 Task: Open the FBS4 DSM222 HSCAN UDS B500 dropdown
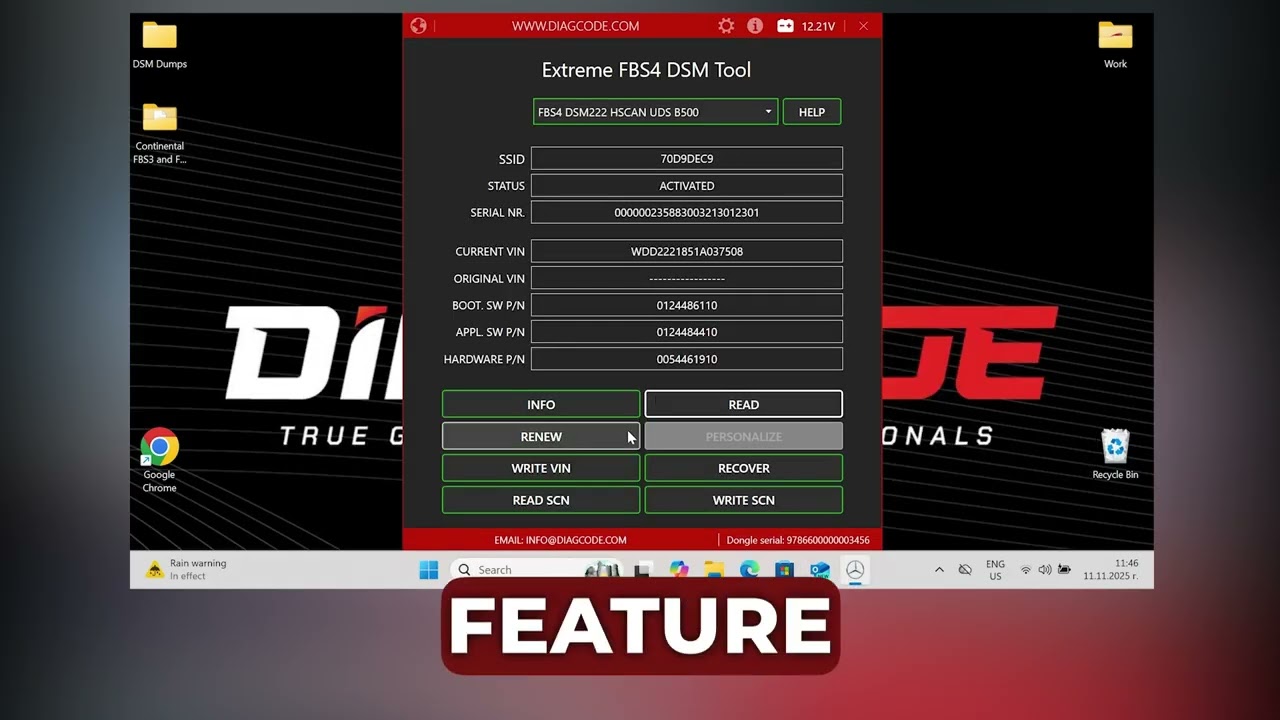655,112
